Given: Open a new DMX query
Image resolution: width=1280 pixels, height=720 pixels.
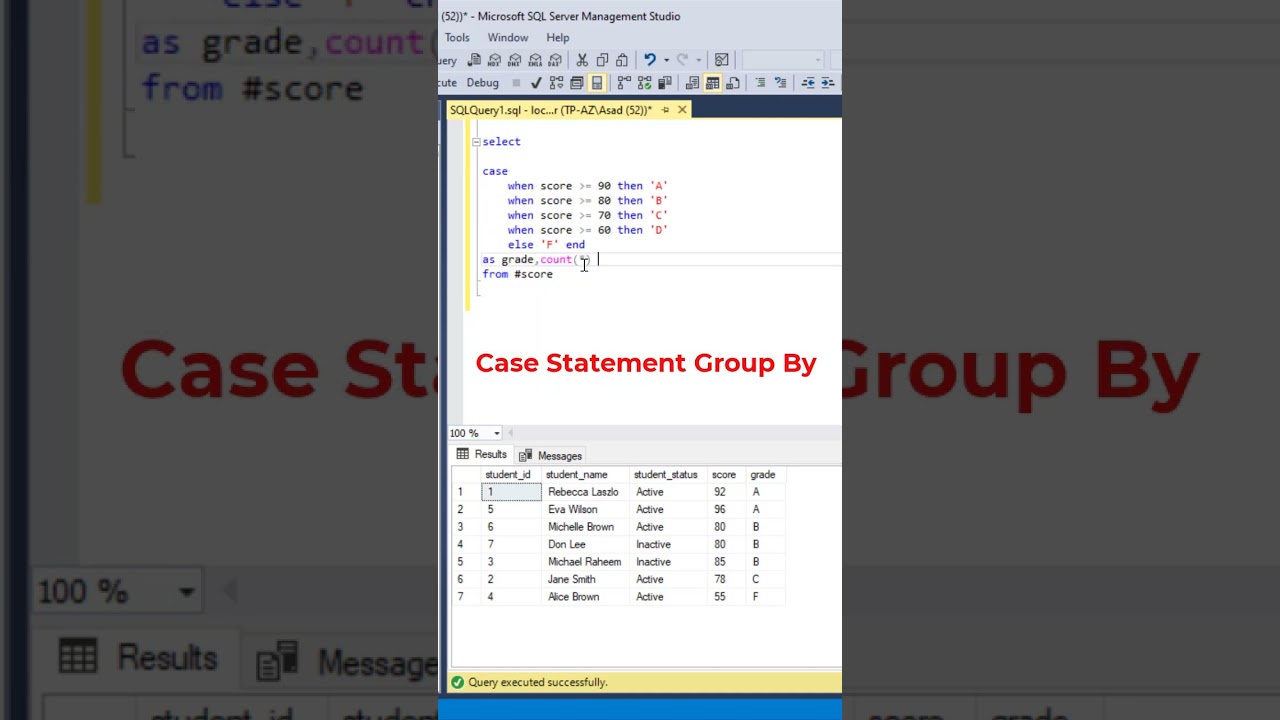Looking at the screenshot, I should (x=515, y=60).
